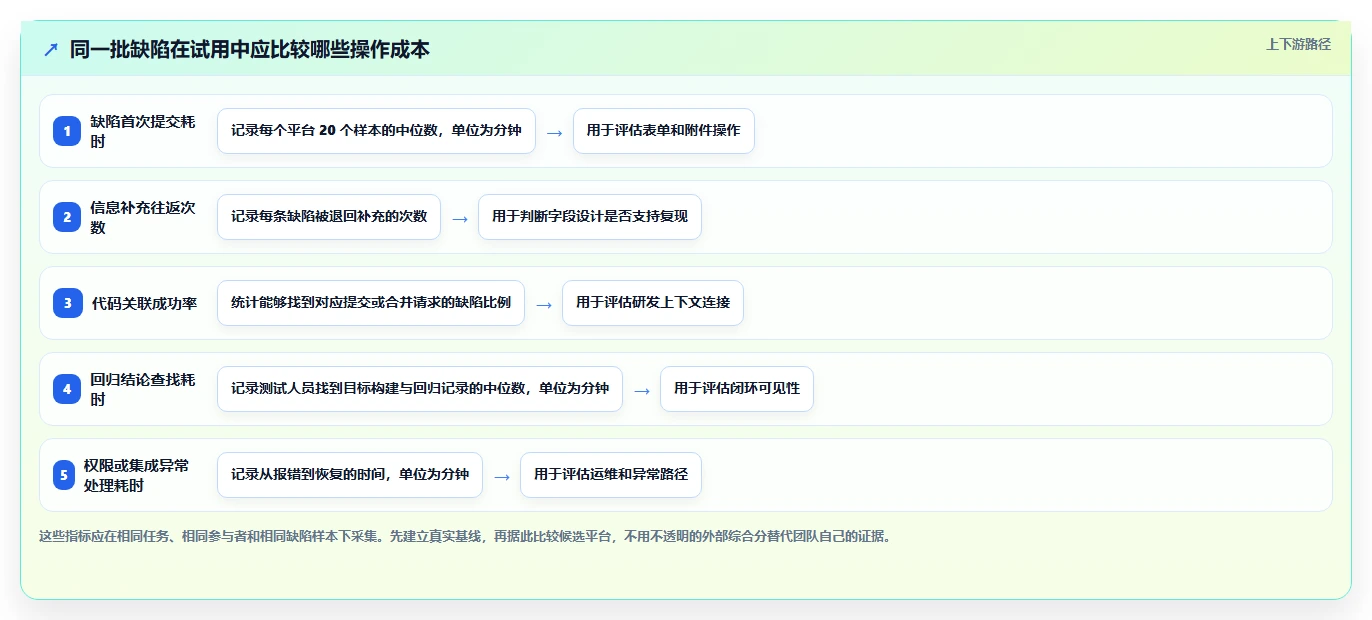Click the number 2 badge for 信息补充往返次数
This screenshot has width=1372, height=620.
point(67,217)
